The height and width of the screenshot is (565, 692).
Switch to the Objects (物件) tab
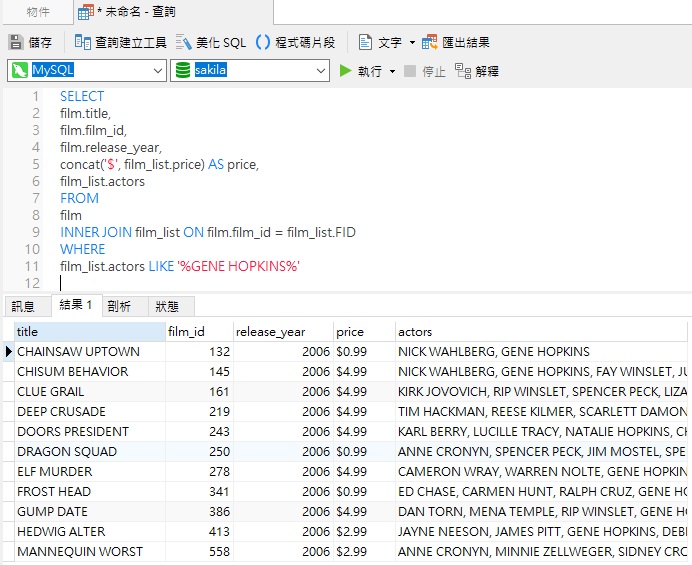[38, 12]
